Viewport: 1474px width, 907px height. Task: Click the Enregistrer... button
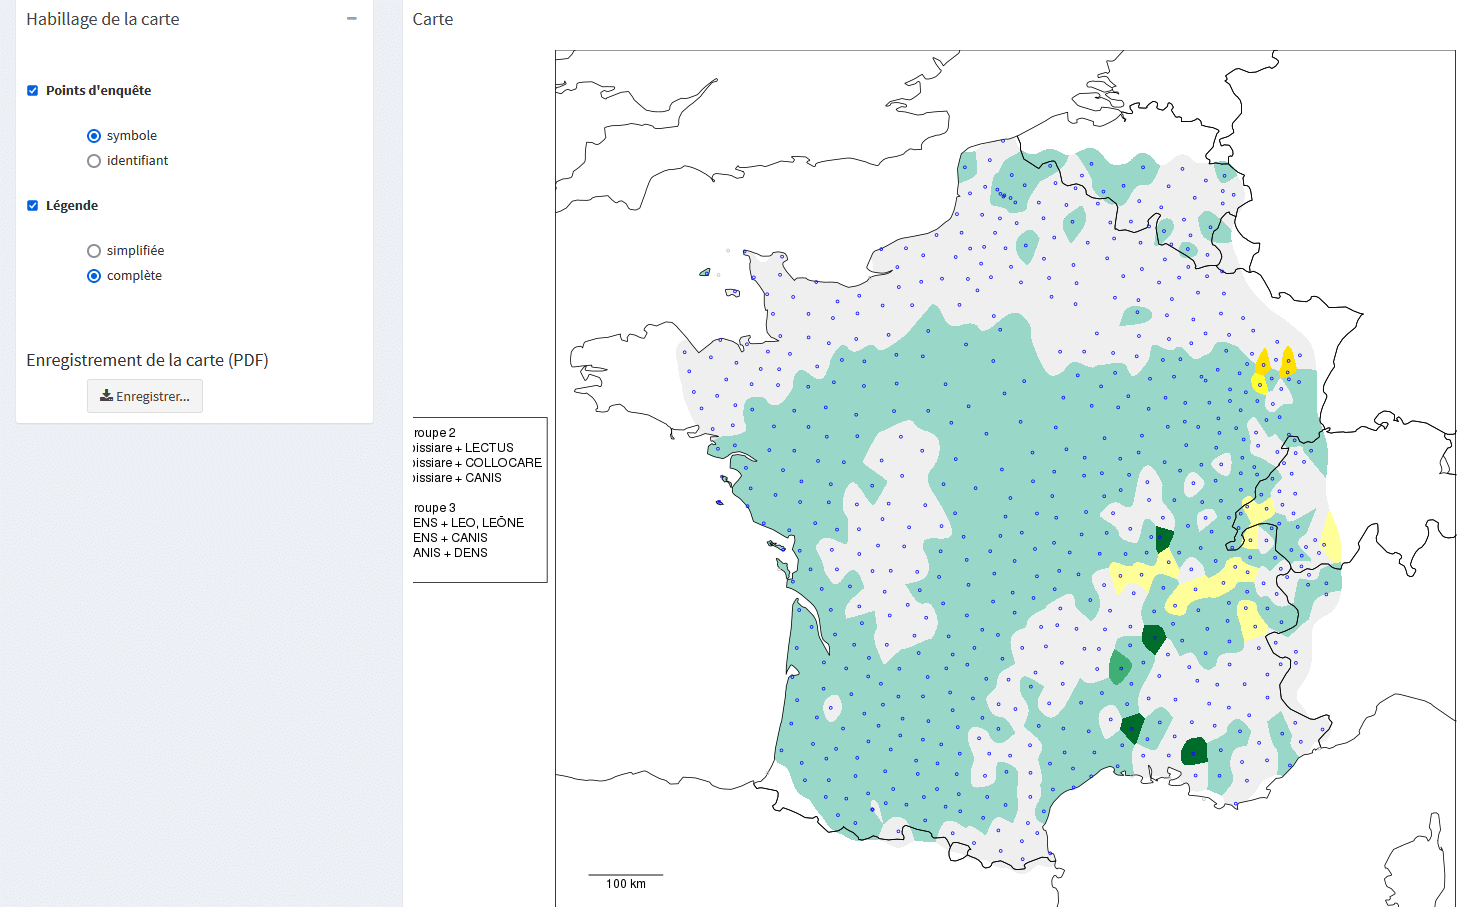[145, 396]
